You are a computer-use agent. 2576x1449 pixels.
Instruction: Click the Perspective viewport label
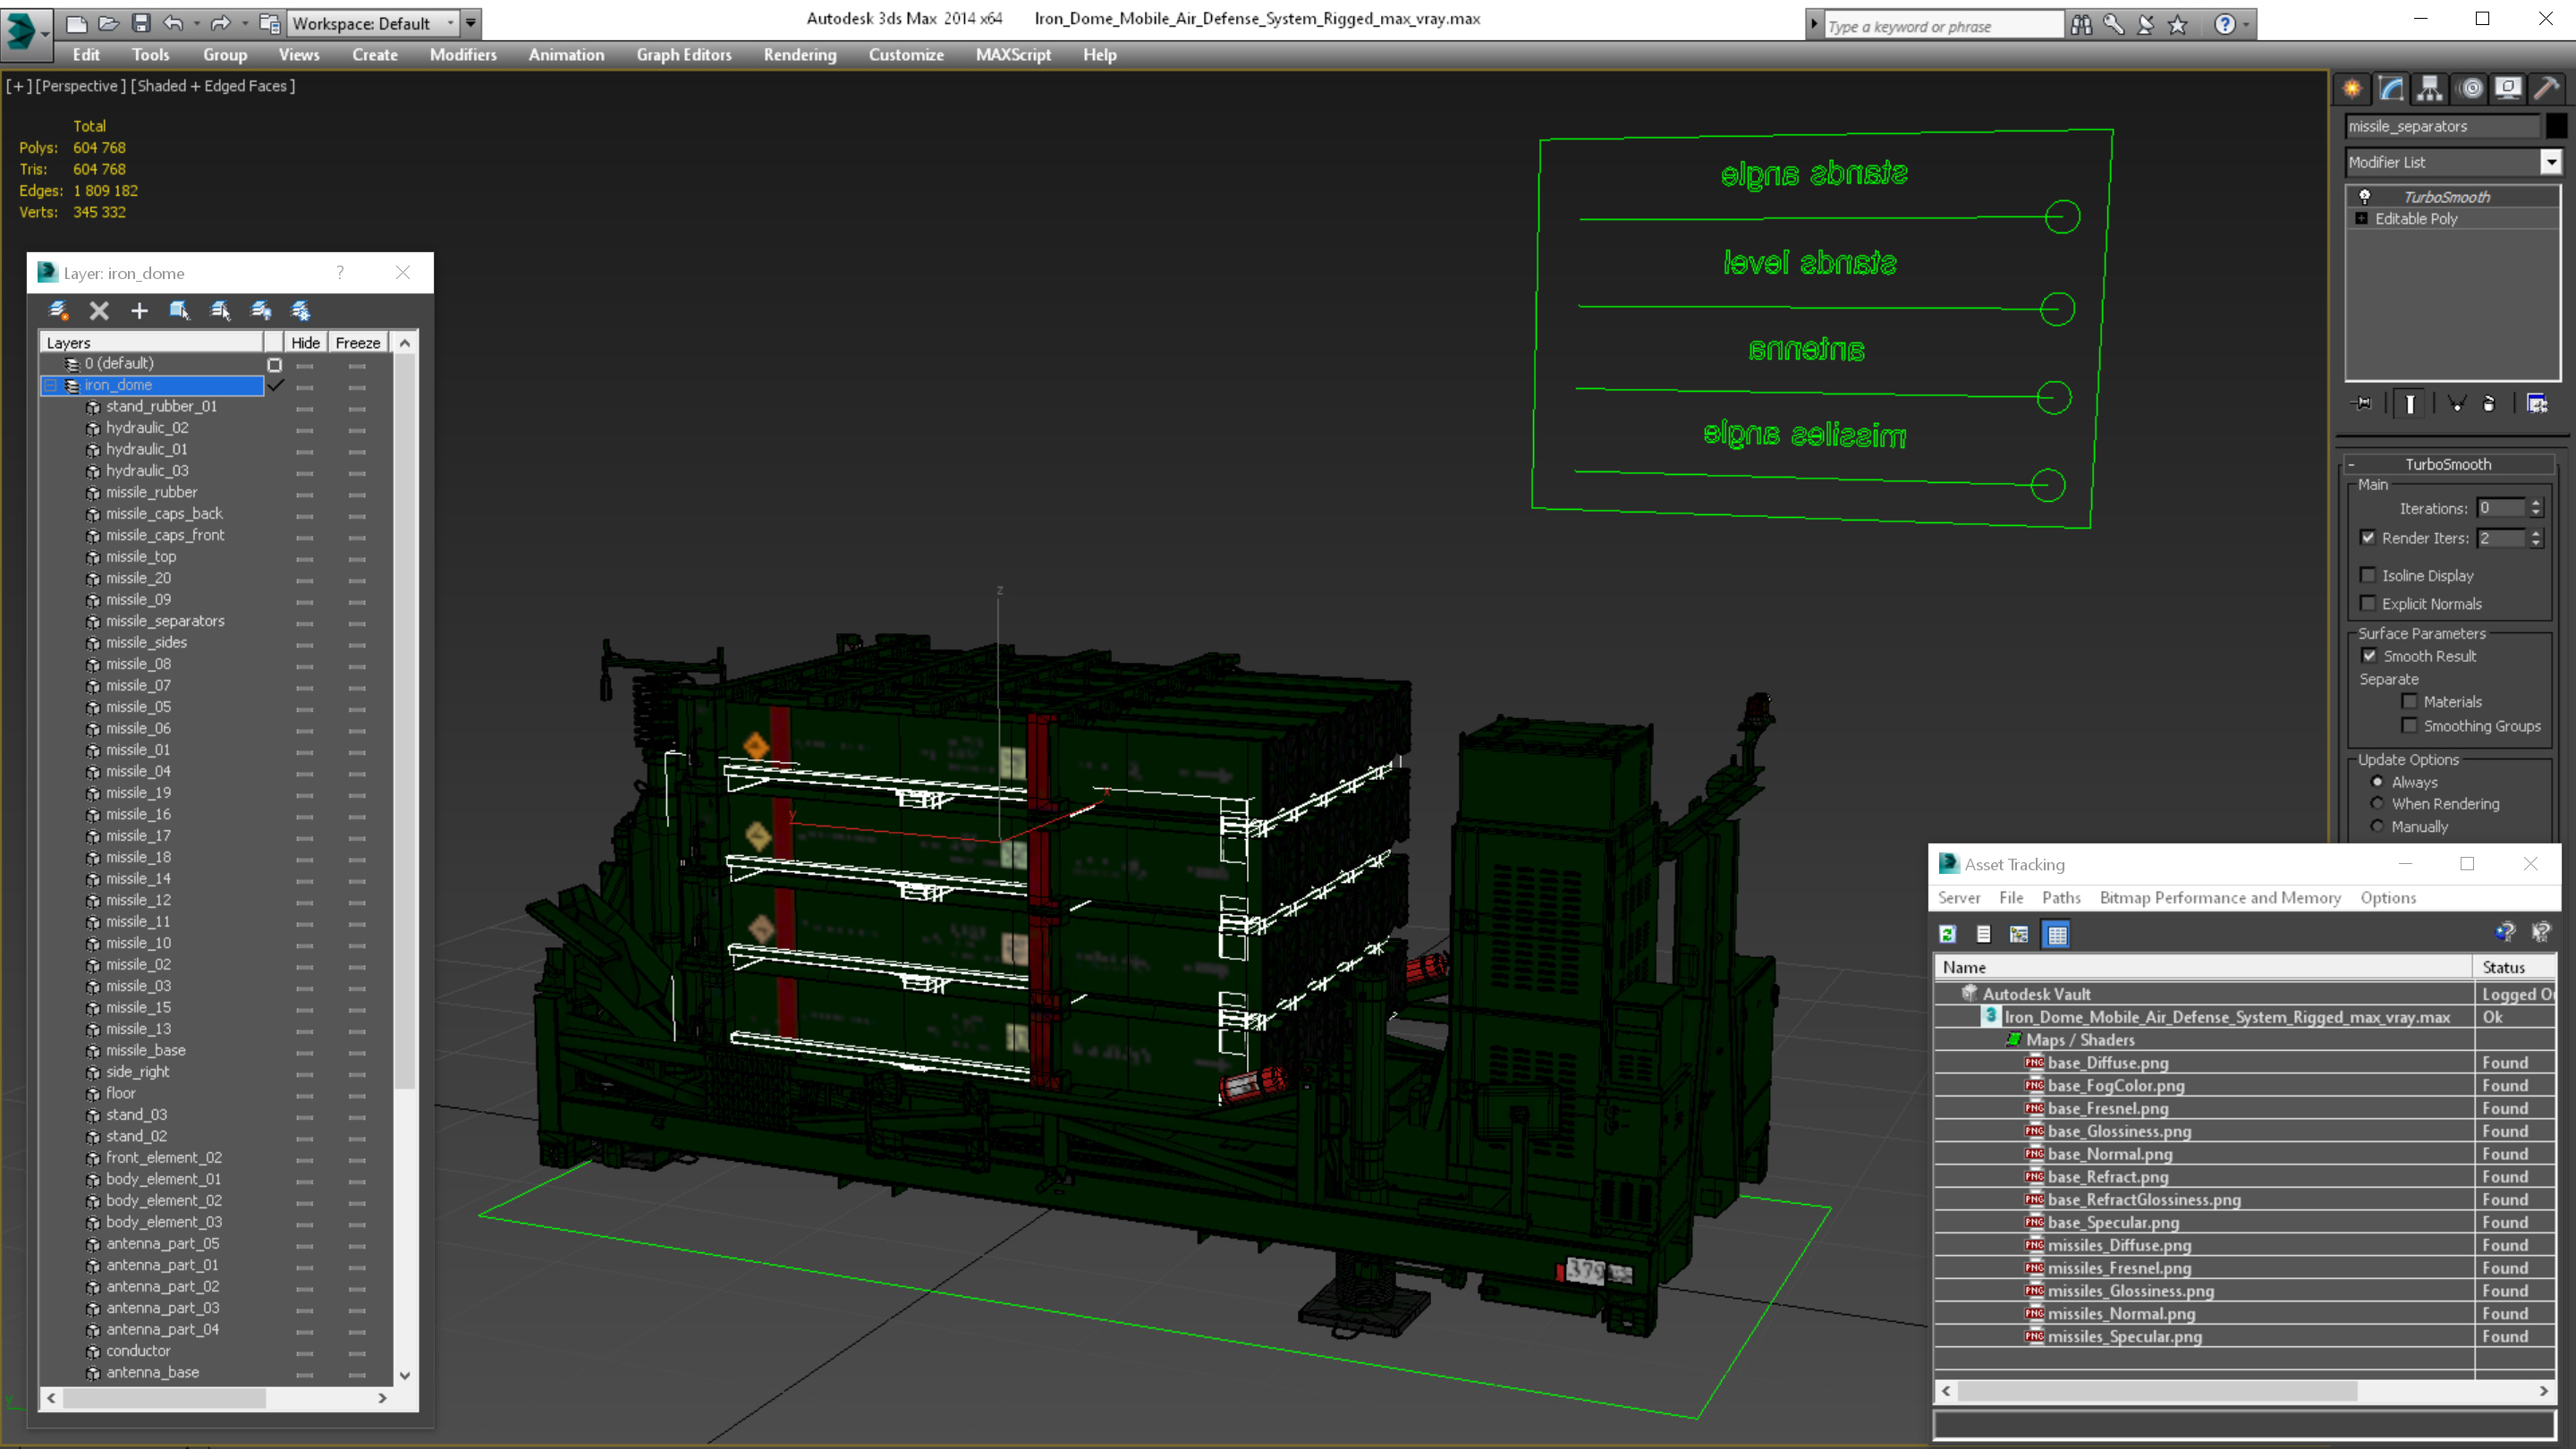tap(81, 86)
